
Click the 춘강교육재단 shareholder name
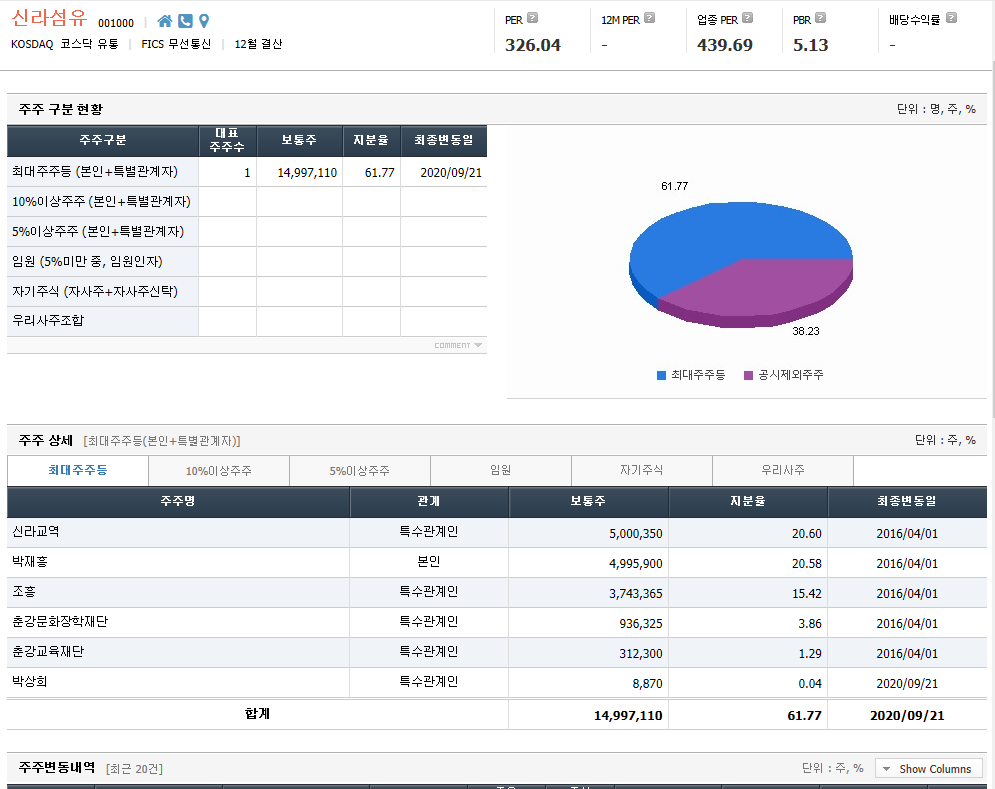tap(48, 651)
